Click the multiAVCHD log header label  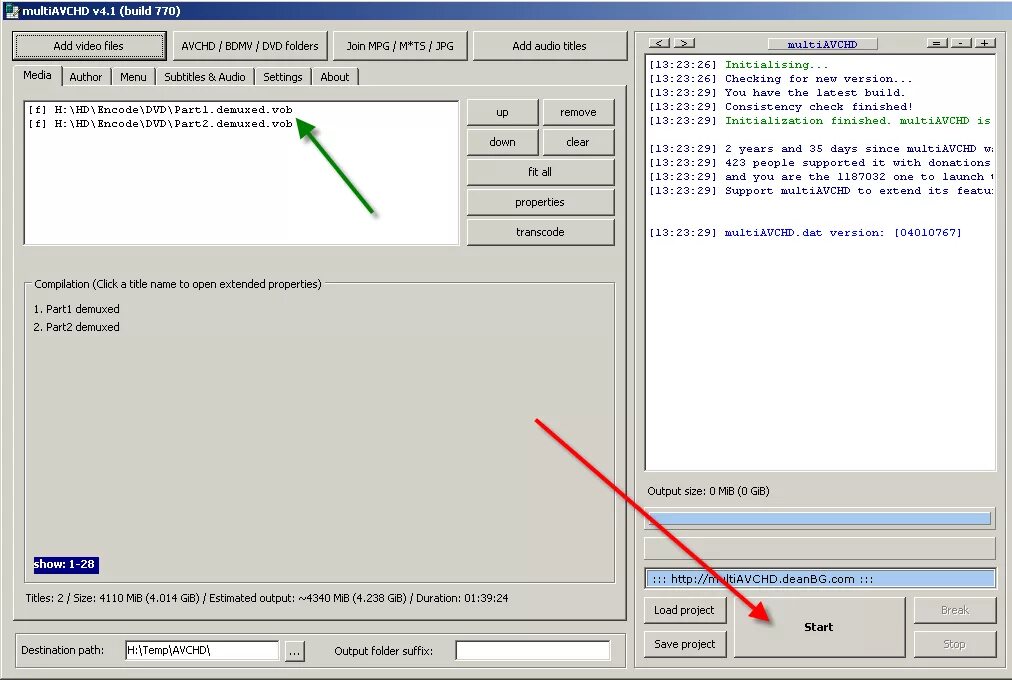pos(822,44)
